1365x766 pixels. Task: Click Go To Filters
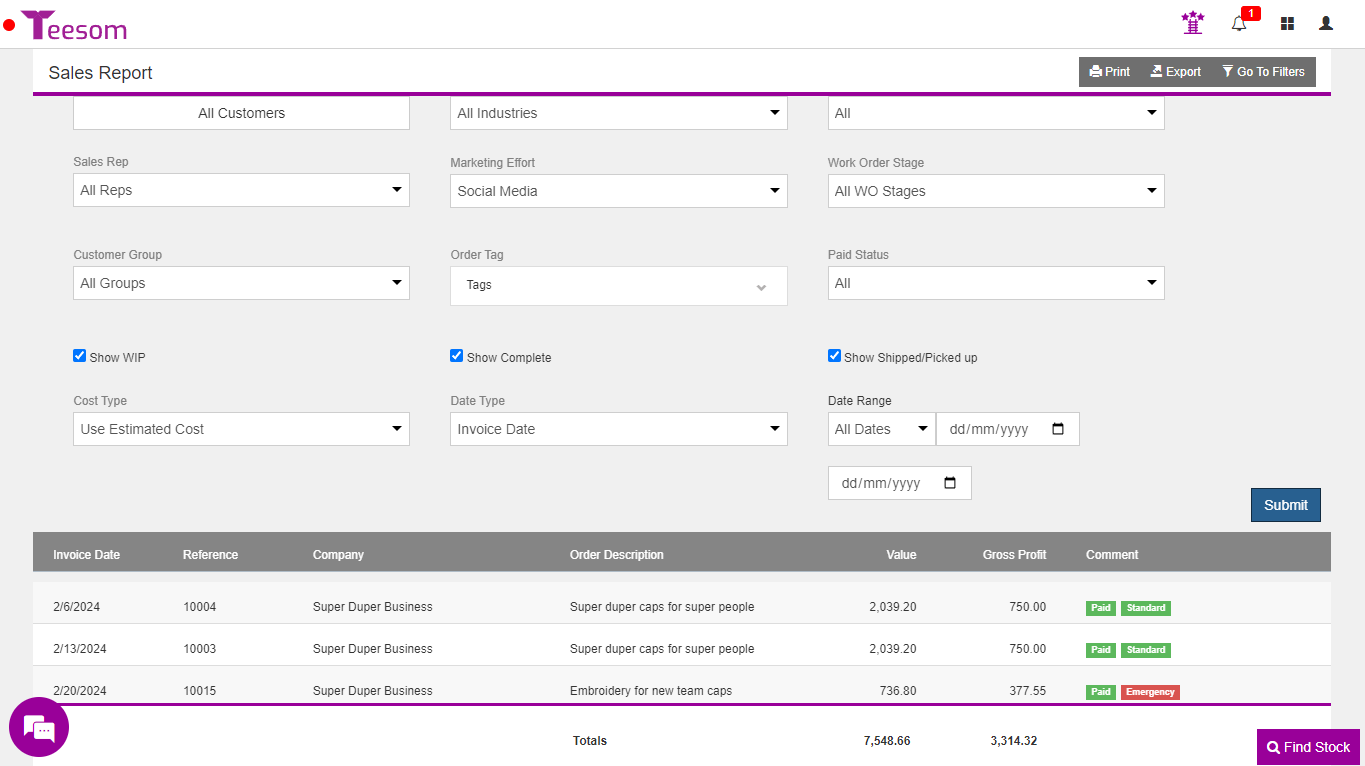[x=1263, y=72]
